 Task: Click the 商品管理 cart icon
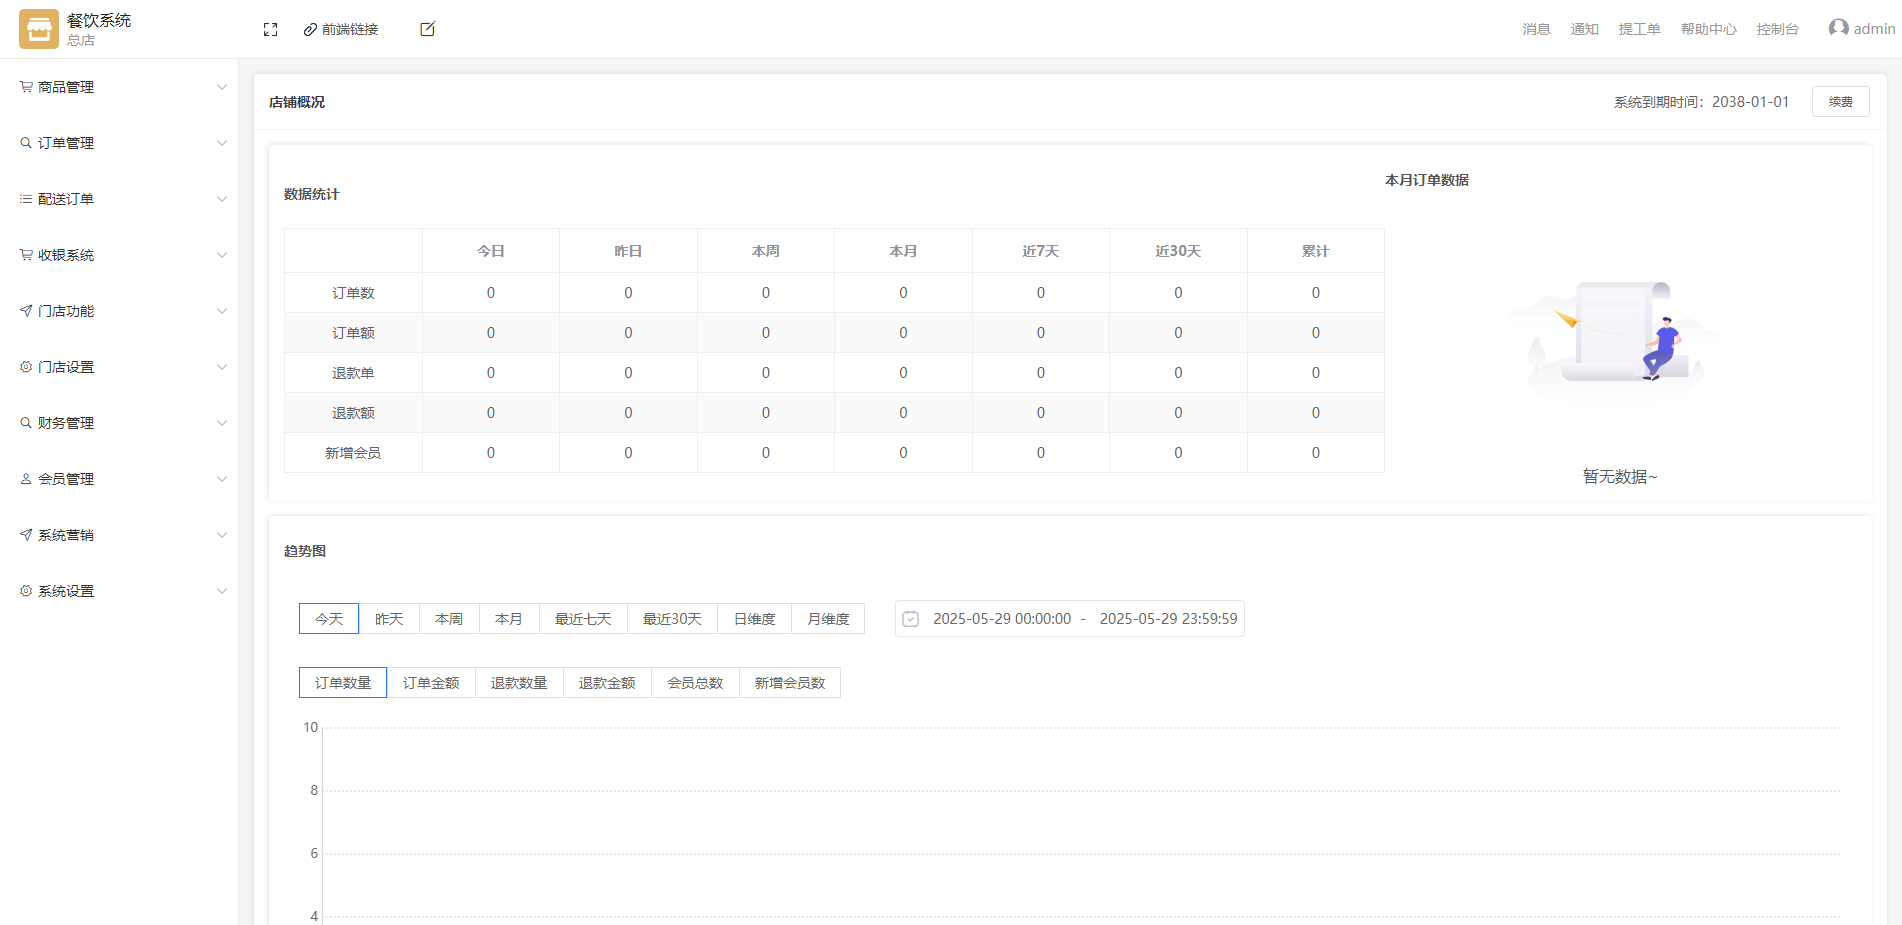(x=26, y=87)
